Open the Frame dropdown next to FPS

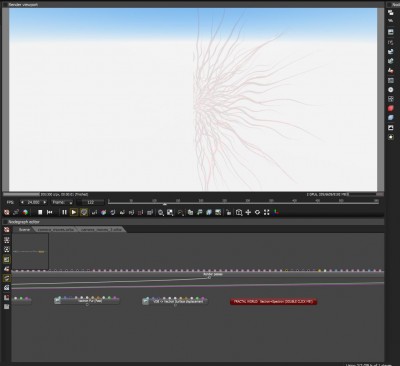click(62, 202)
